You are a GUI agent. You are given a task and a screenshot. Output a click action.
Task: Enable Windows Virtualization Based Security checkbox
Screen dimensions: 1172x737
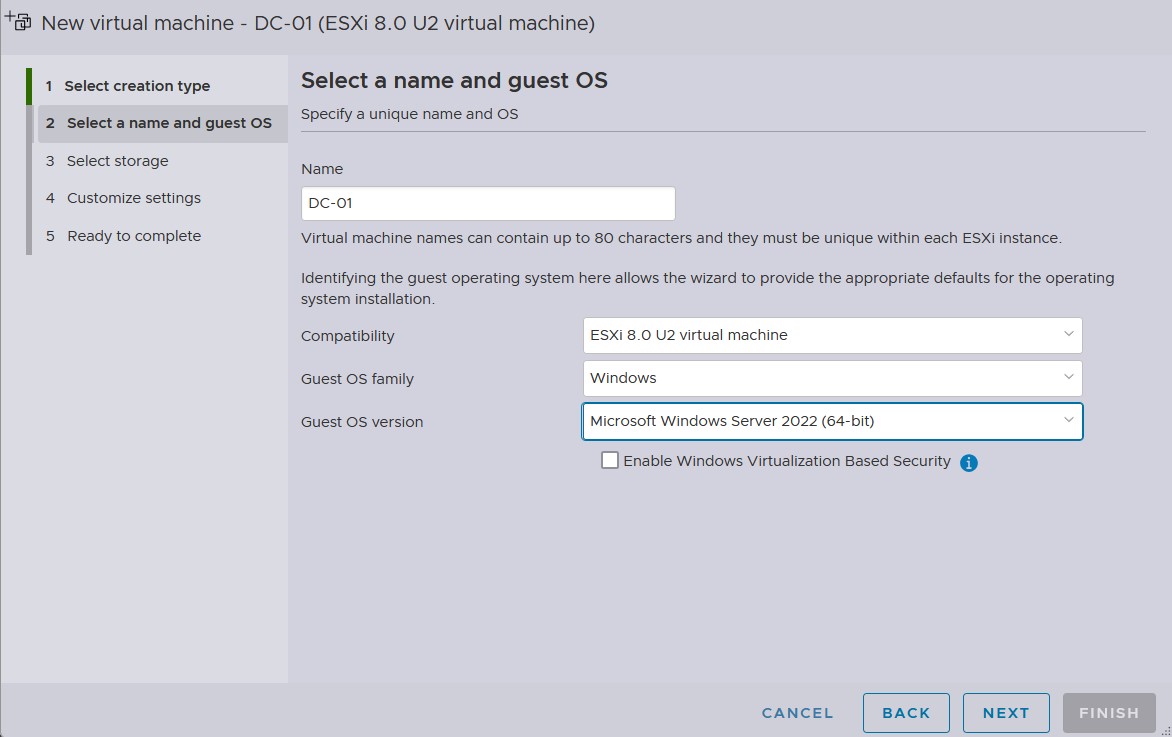tap(610, 461)
